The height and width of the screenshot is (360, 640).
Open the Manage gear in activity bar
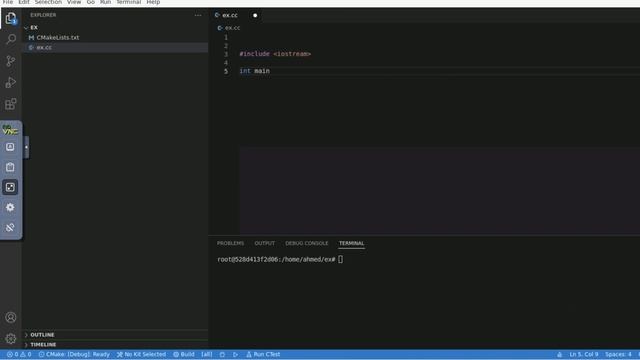[x=11, y=338]
